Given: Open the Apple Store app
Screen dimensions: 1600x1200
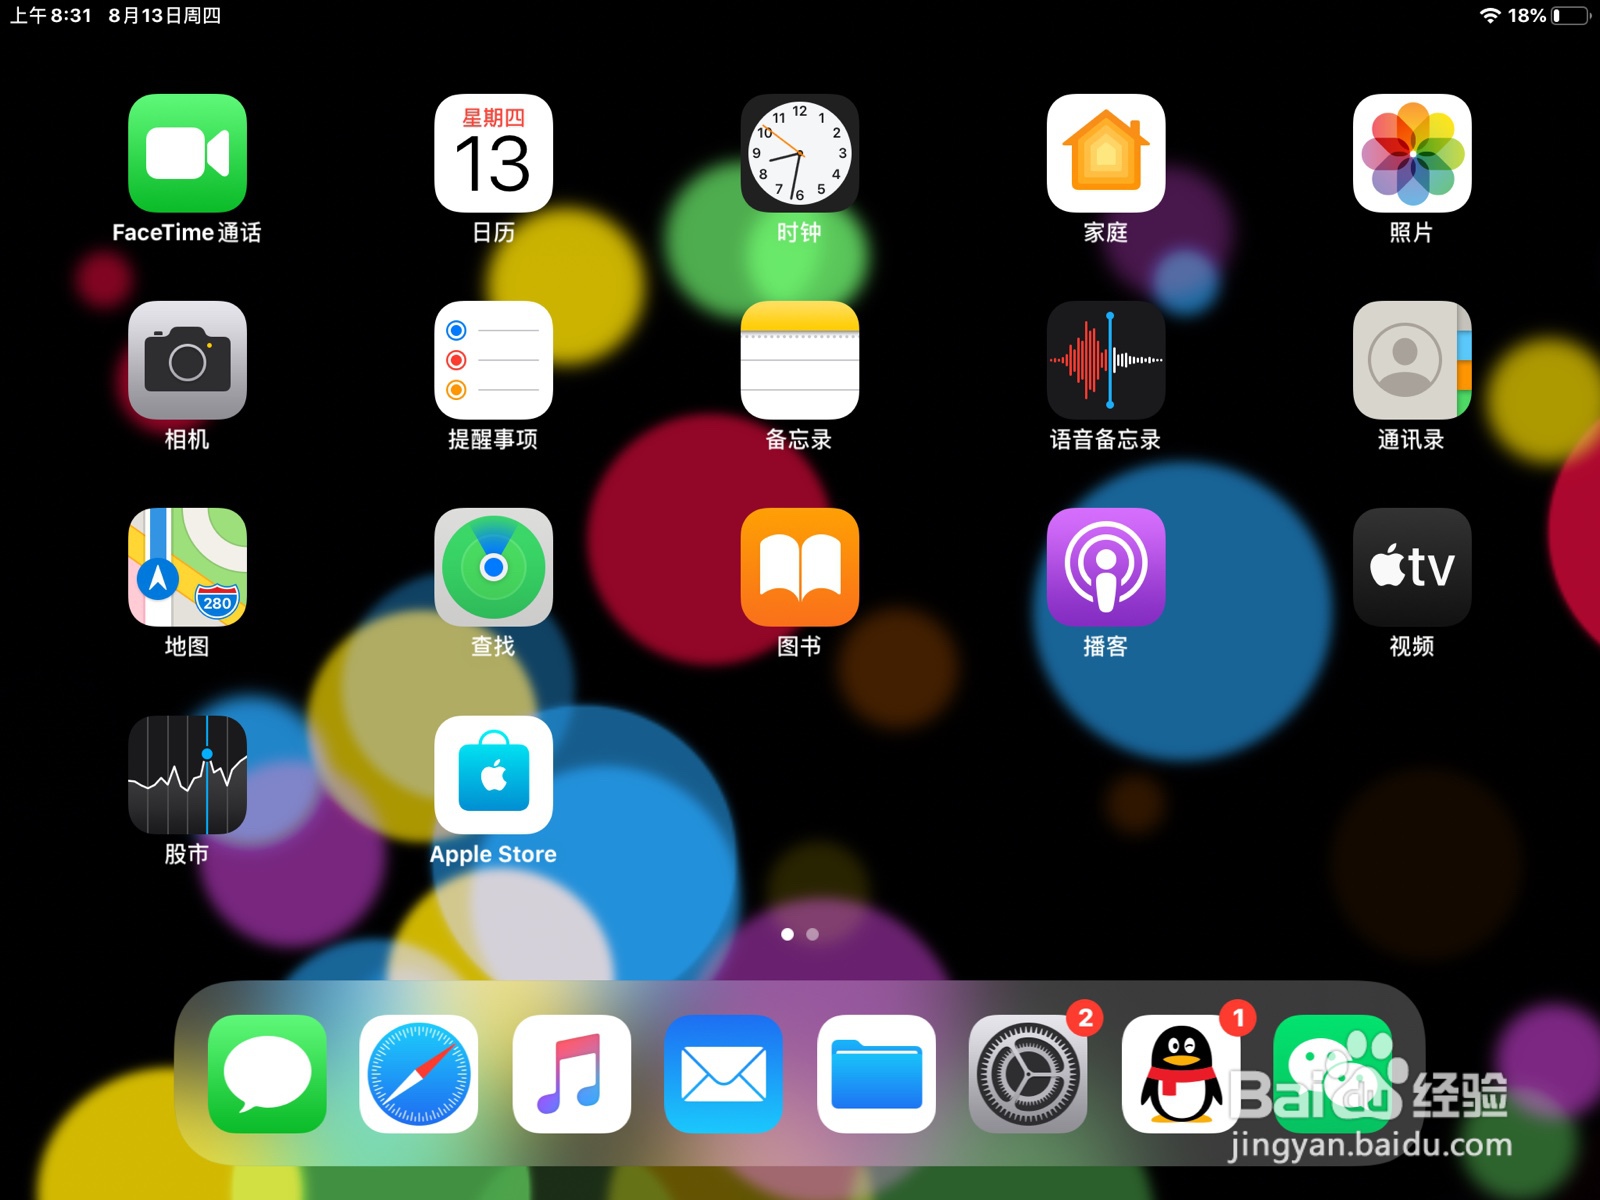Looking at the screenshot, I should 494,776.
